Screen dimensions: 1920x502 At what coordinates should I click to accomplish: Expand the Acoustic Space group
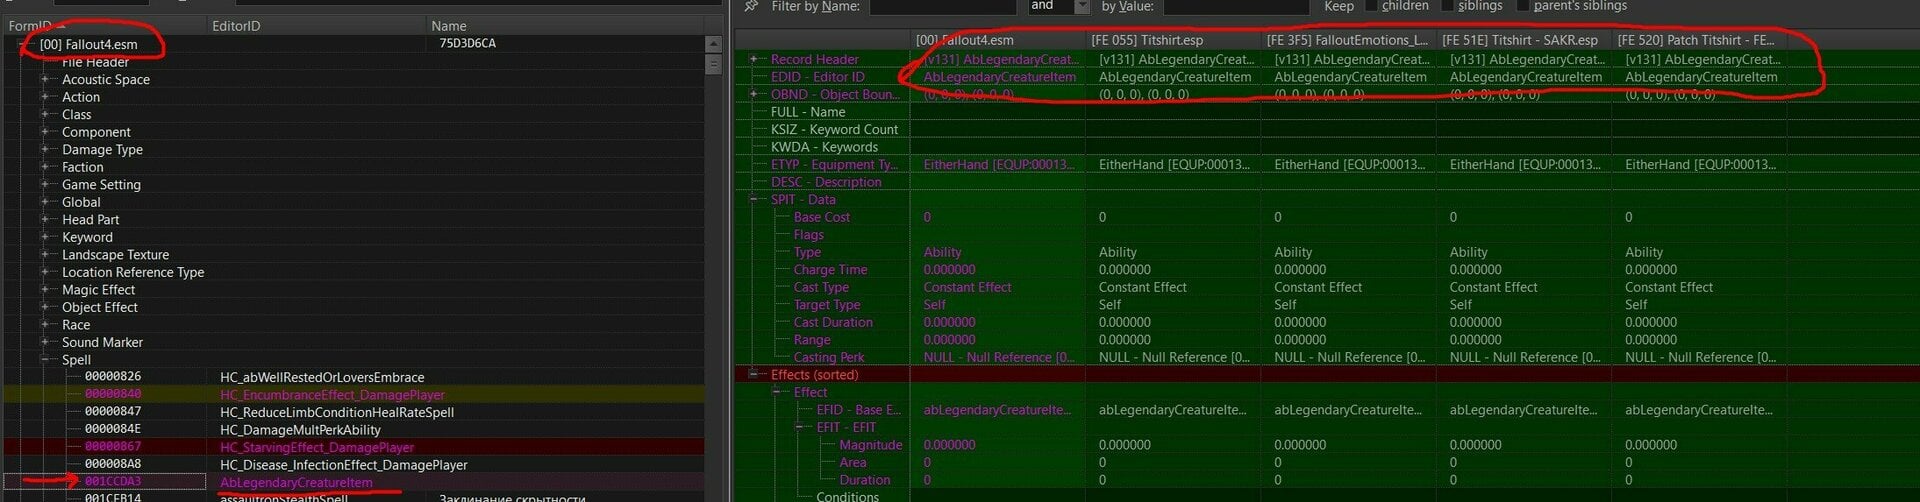click(x=45, y=79)
